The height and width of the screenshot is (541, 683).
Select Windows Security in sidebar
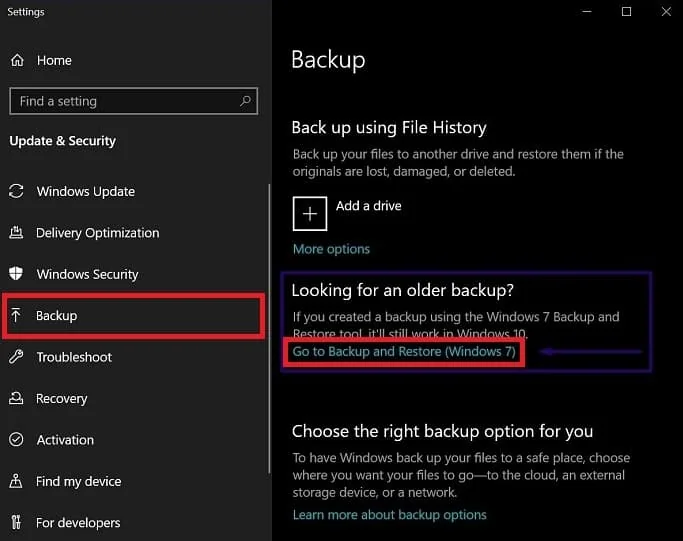click(x=88, y=274)
